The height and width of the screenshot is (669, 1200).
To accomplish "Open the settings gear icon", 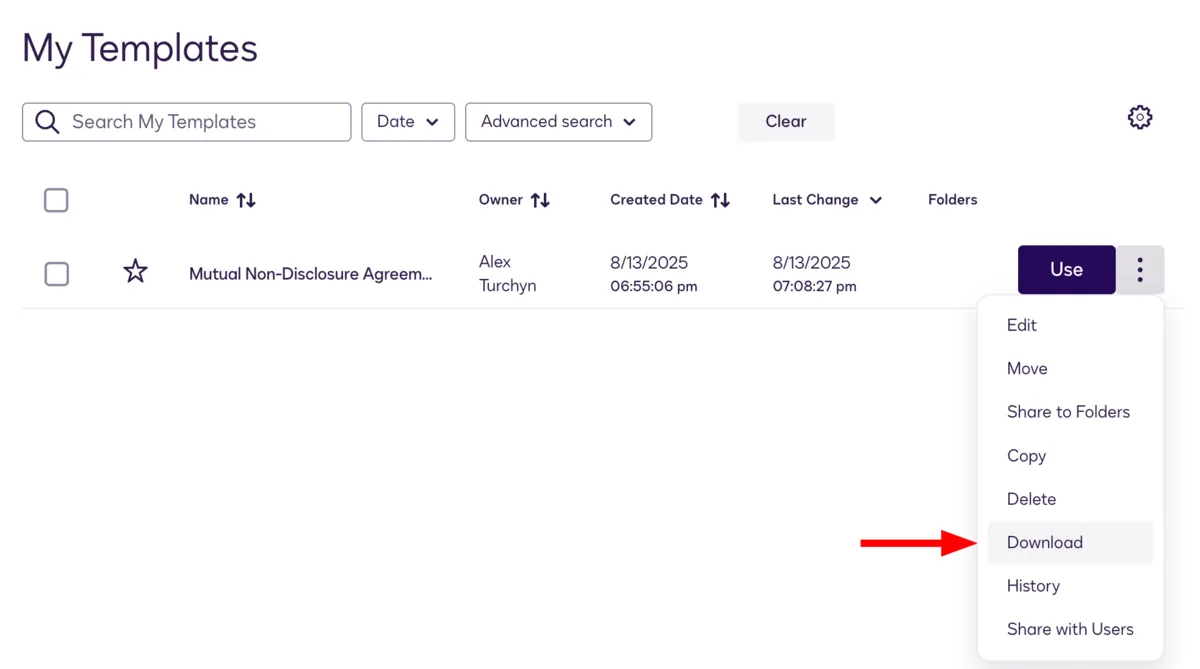I will [1139, 118].
